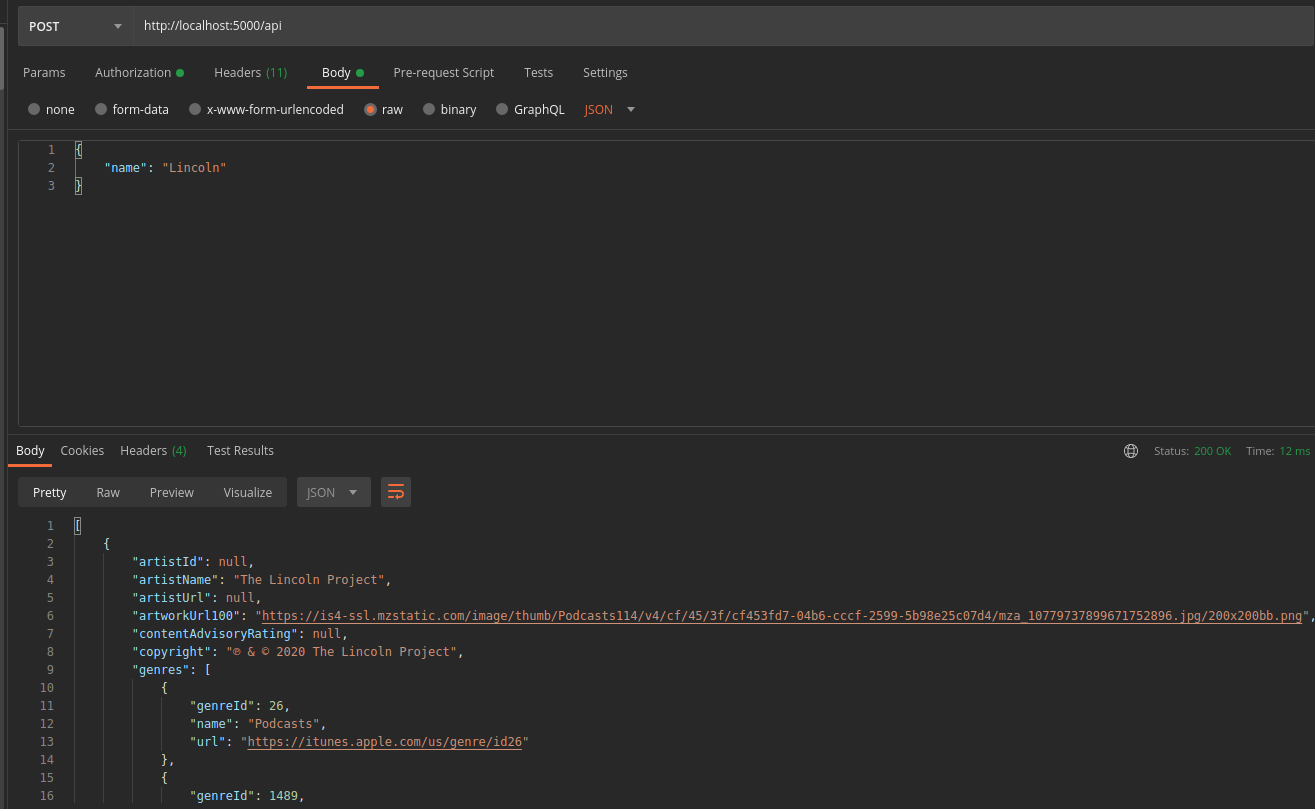Image resolution: width=1315 pixels, height=809 pixels.
Task: Click the genreId value 26
Action: click(276, 706)
